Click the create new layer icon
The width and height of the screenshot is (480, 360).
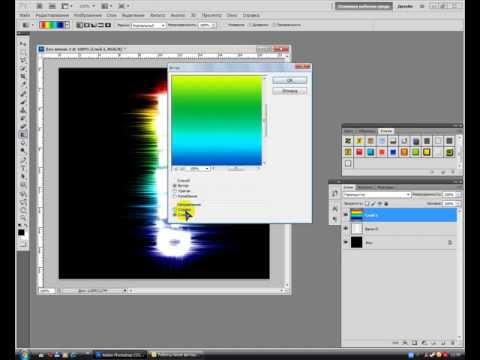pyautogui.click(x=443, y=343)
